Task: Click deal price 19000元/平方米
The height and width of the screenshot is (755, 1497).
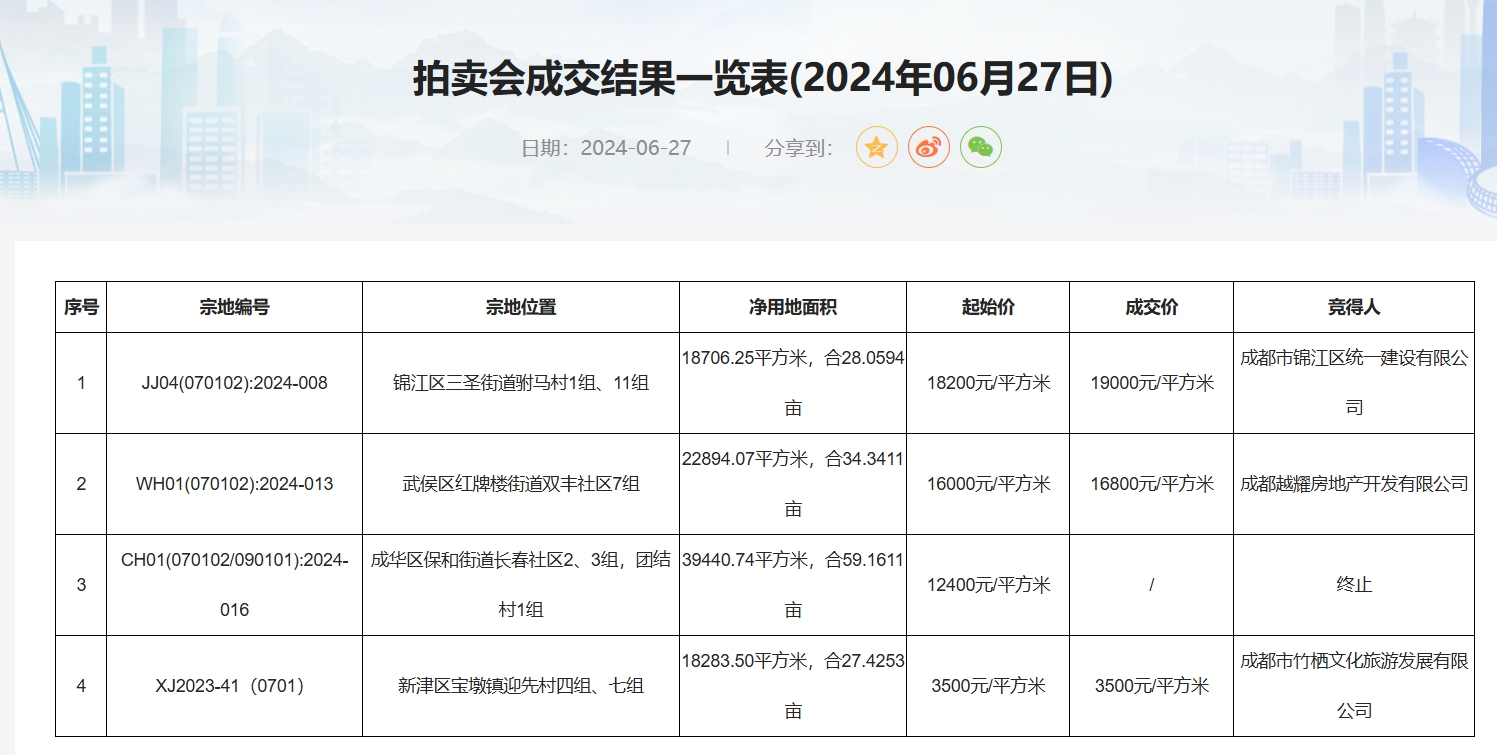Action: pyautogui.click(x=1152, y=383)
